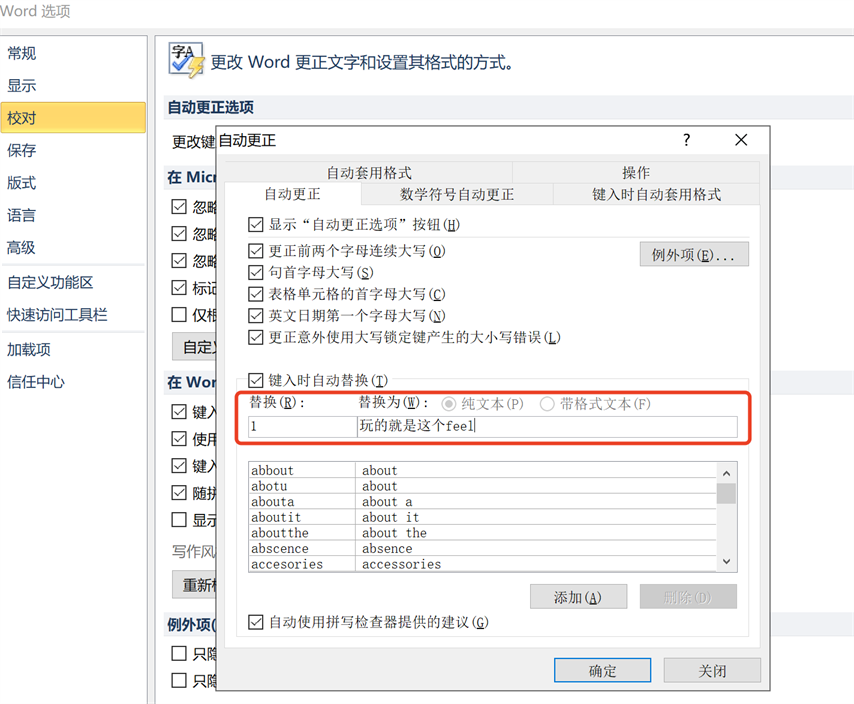Click the proofing icon beside the heading
854x704 pixels.
tap(186, 60)
